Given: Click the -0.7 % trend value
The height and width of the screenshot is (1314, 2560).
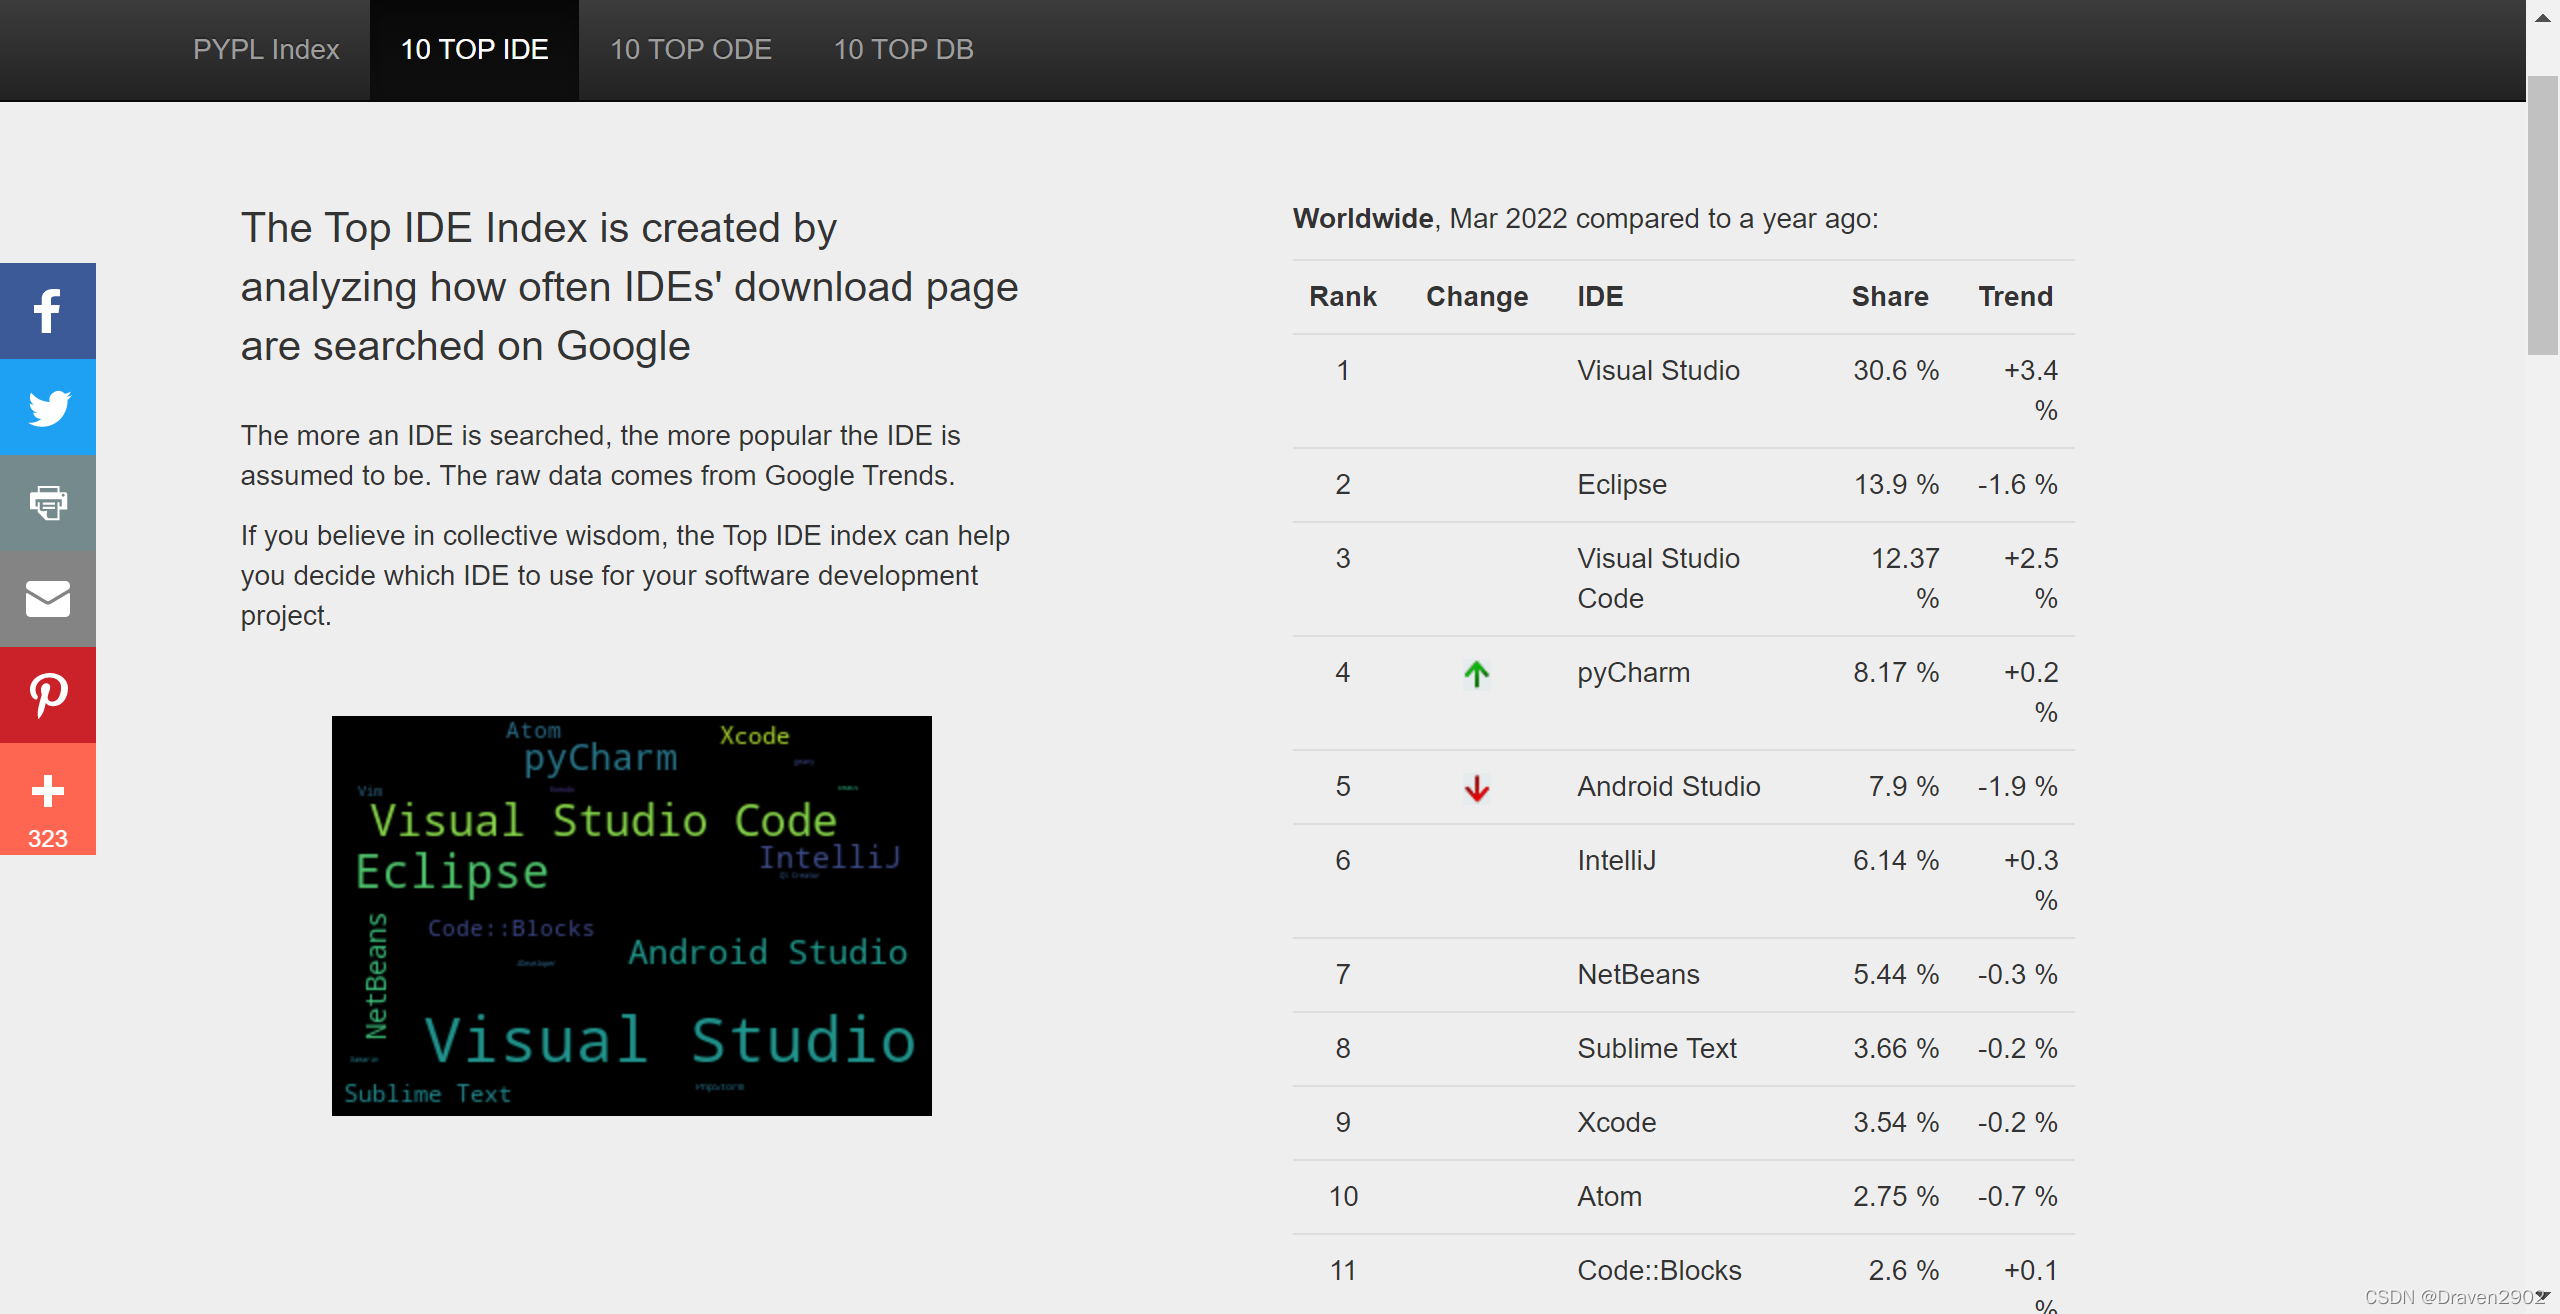Looking at the screenshot, I should tap(2017, 1196).
